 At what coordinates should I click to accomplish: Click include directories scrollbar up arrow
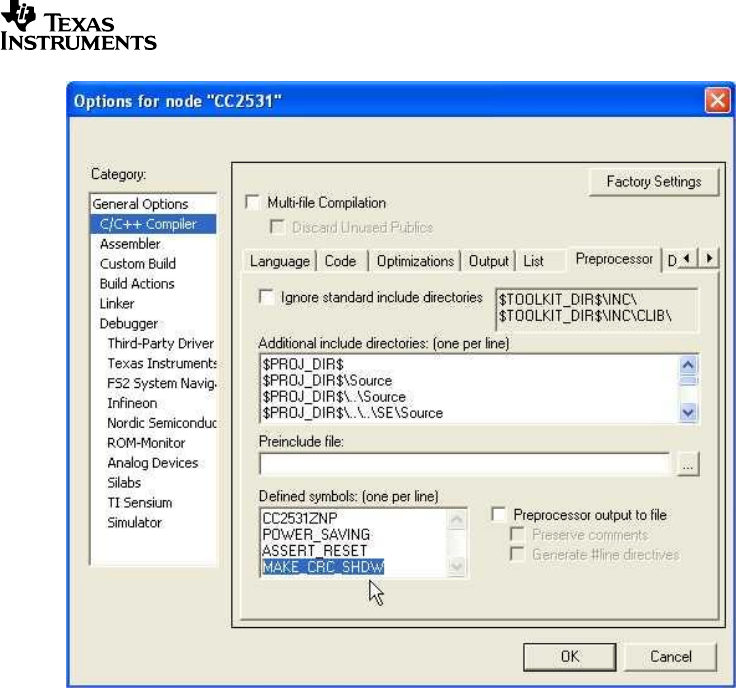tap(688, 365)
